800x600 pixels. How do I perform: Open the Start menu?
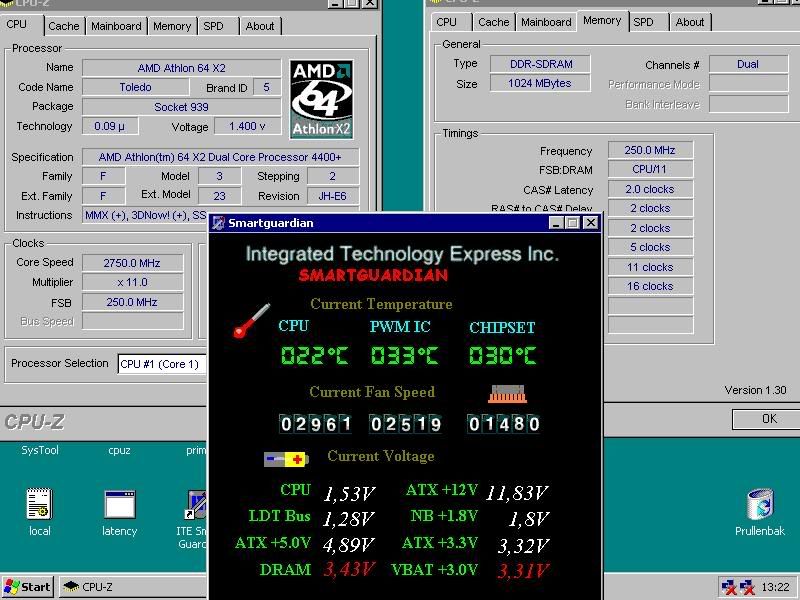pyautogui.click(x=28, y=587)
